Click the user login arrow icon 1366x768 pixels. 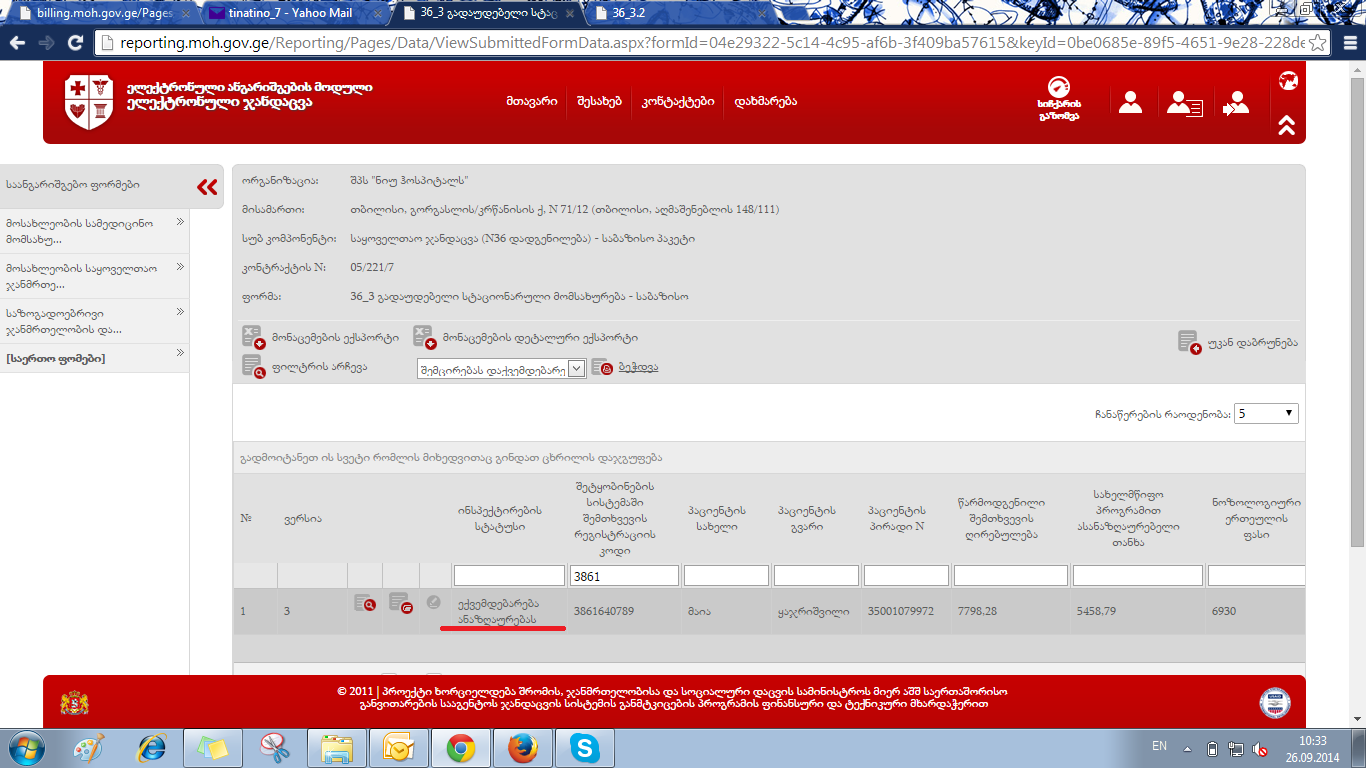(1236, 103)
